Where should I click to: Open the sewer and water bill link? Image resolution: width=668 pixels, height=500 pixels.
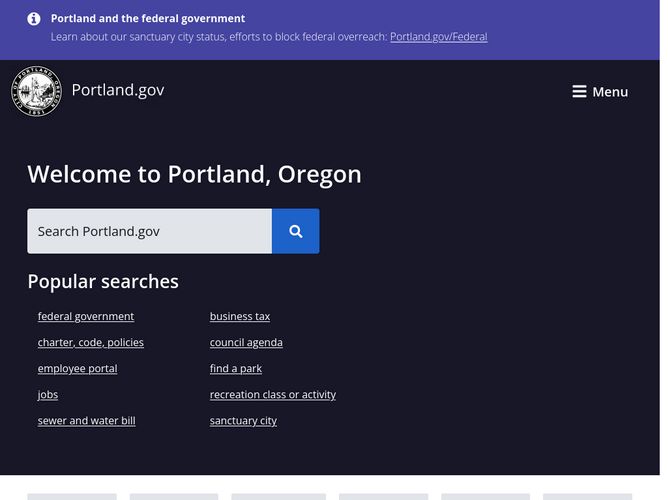(86, 421)
